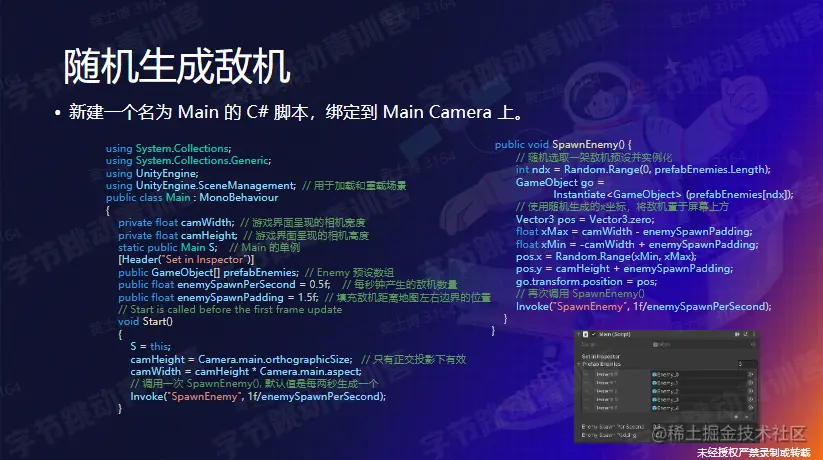
Task: Click the 'pos.y = camHeight + enemySpawnPadding;' line
Action: [624, 268]
